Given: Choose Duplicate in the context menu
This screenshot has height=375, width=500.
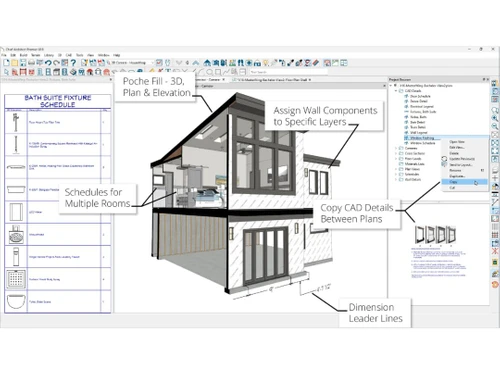Looking at the screenshot, I should 464,176.
